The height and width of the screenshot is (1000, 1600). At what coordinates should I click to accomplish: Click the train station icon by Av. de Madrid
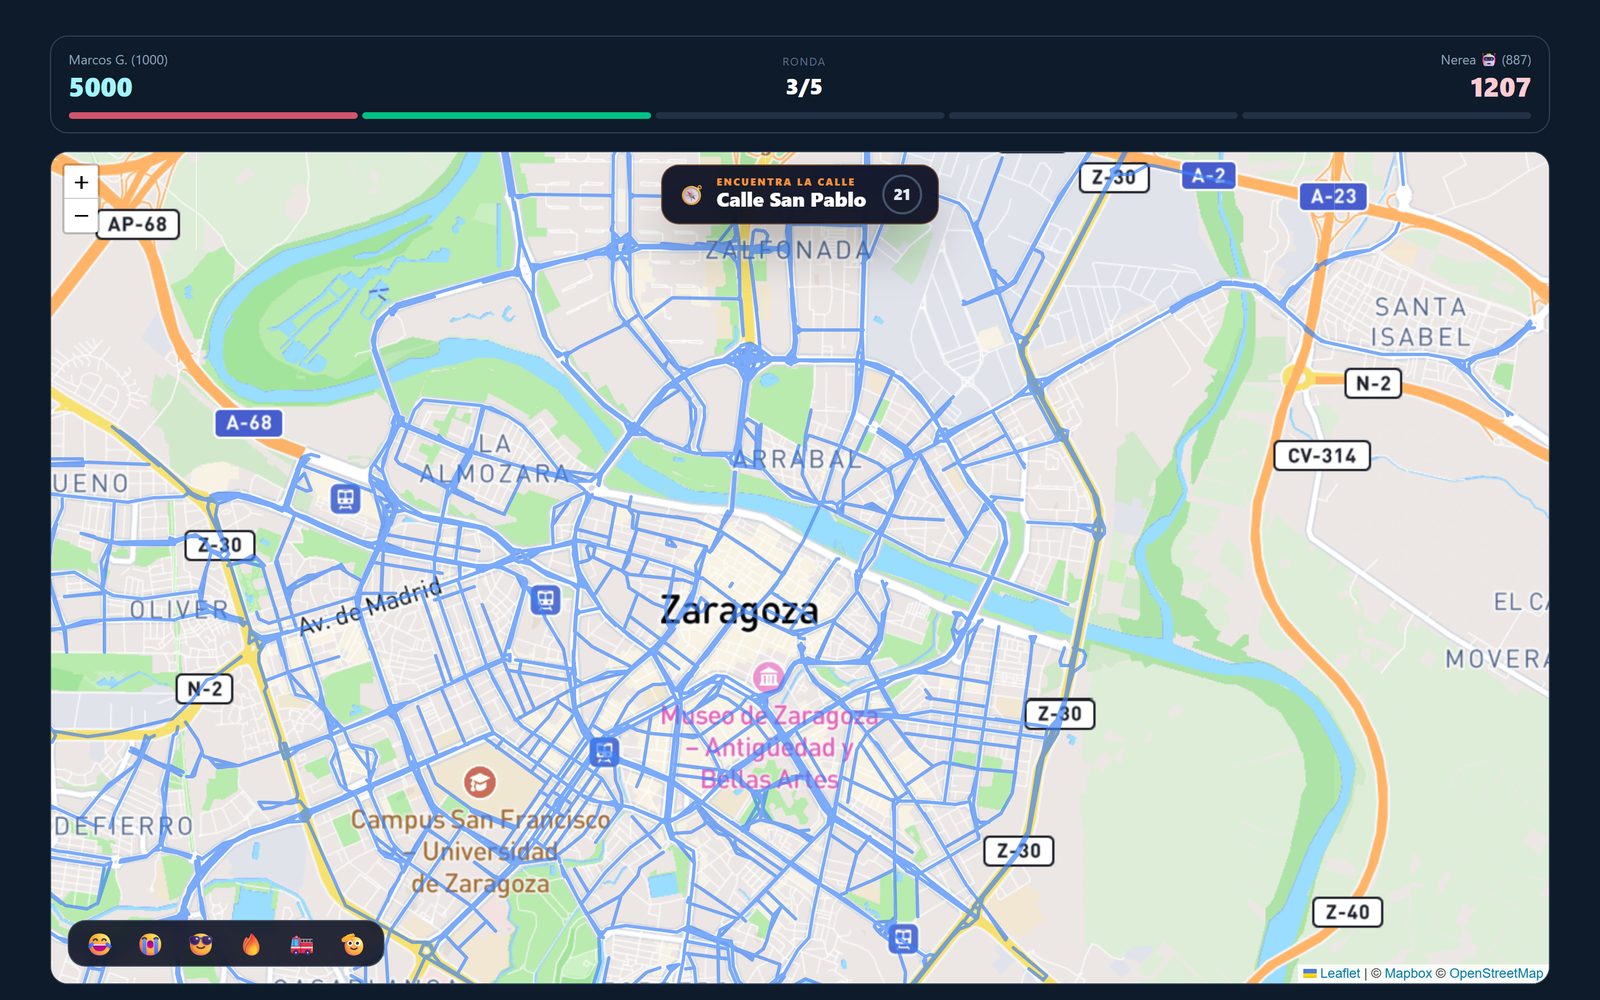tap(545, 600)
